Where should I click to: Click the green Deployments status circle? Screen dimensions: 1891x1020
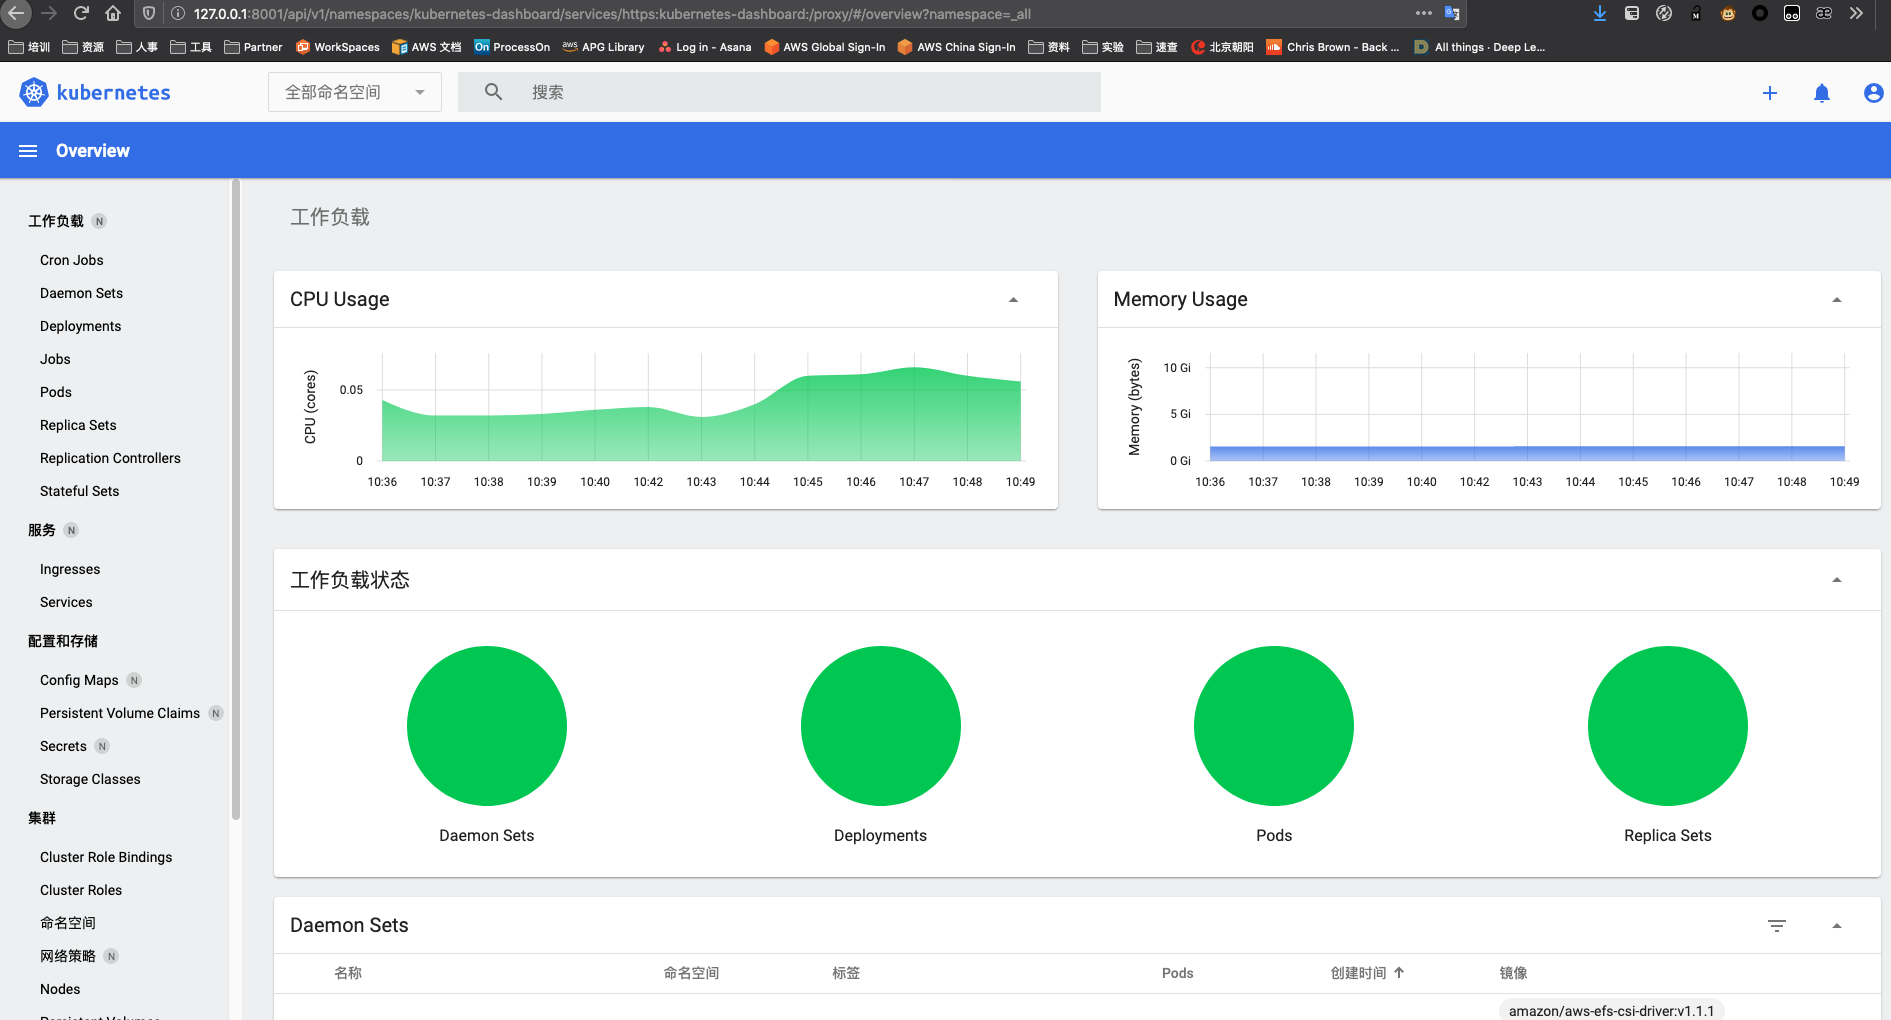coord(880,726)
